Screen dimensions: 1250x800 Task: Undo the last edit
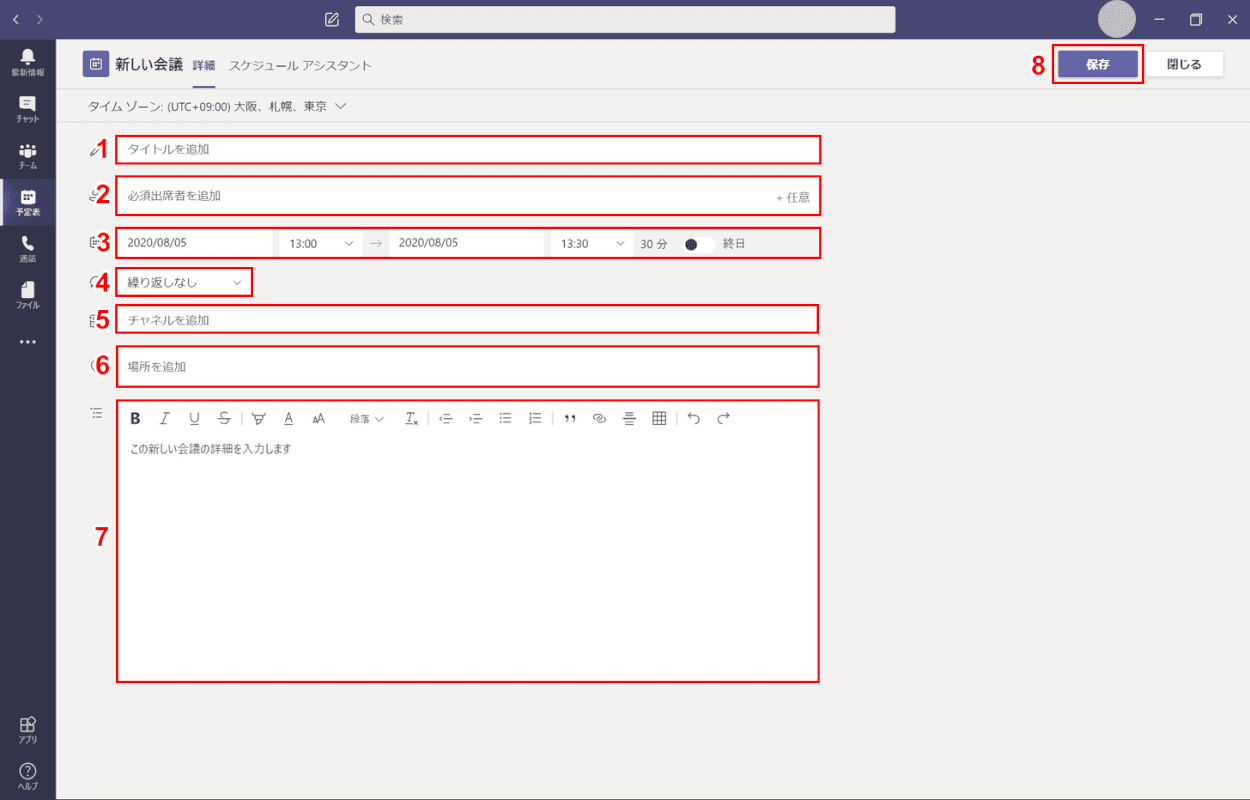[694, 419]
